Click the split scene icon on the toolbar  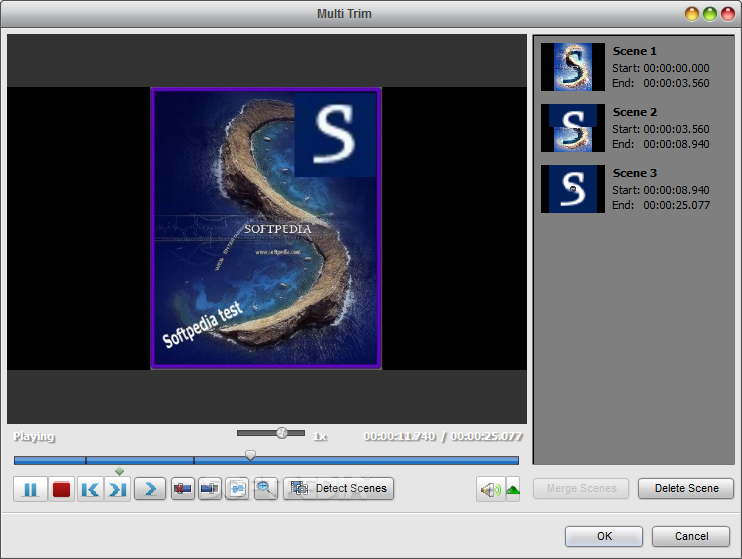click(x=210, y=488)
